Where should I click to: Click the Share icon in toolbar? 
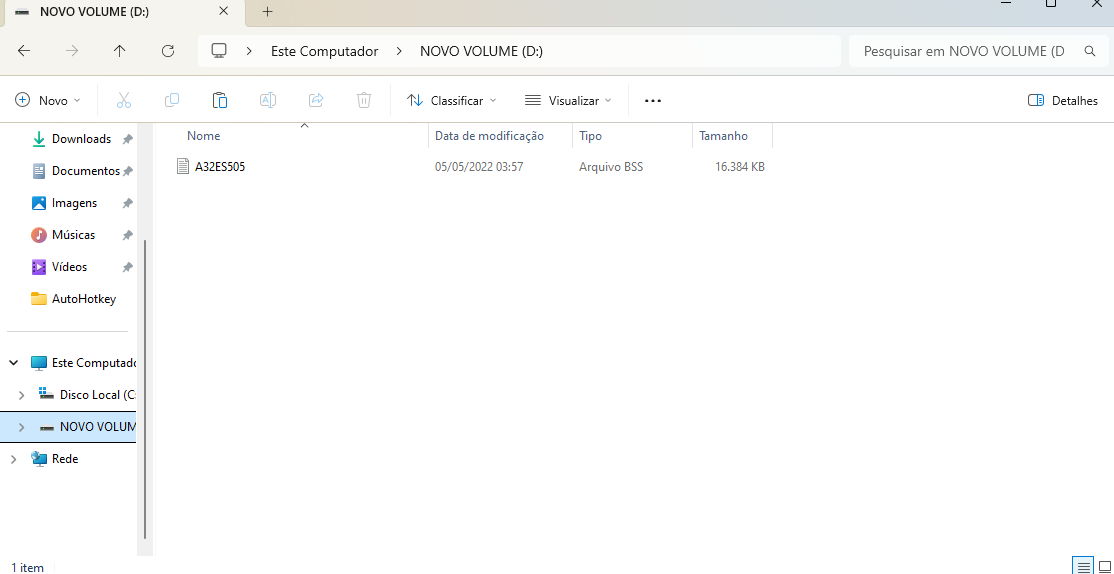pyautogui.click(x=316, y=100)
